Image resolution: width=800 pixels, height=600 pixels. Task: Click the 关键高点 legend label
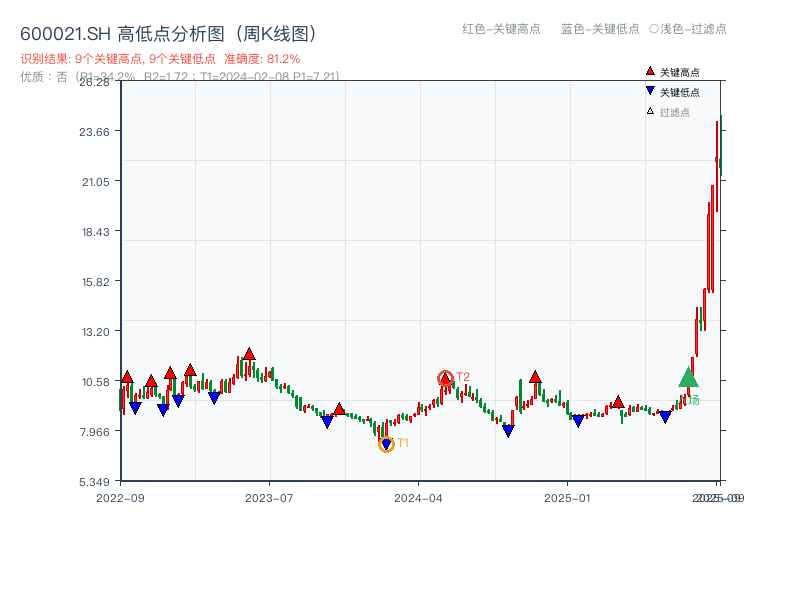(x=680, y=72)
